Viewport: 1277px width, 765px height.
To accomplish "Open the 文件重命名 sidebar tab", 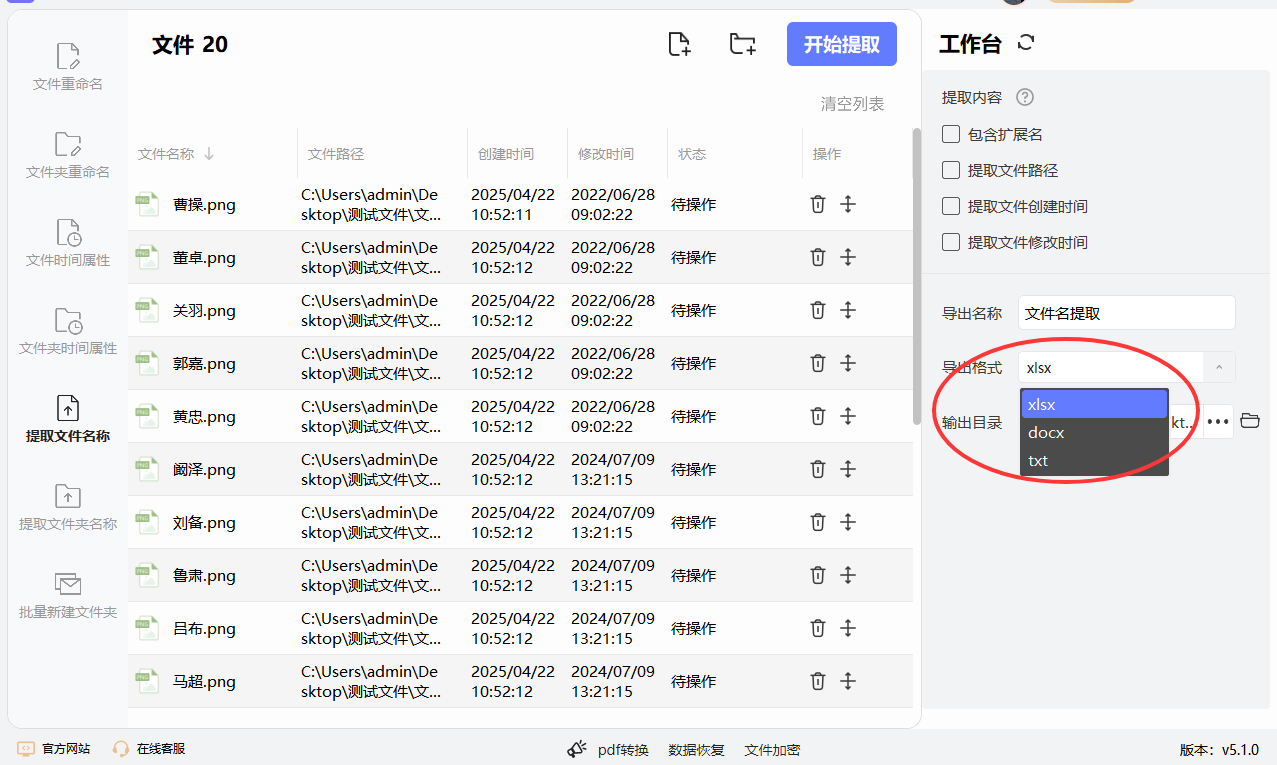I will 68,67.
